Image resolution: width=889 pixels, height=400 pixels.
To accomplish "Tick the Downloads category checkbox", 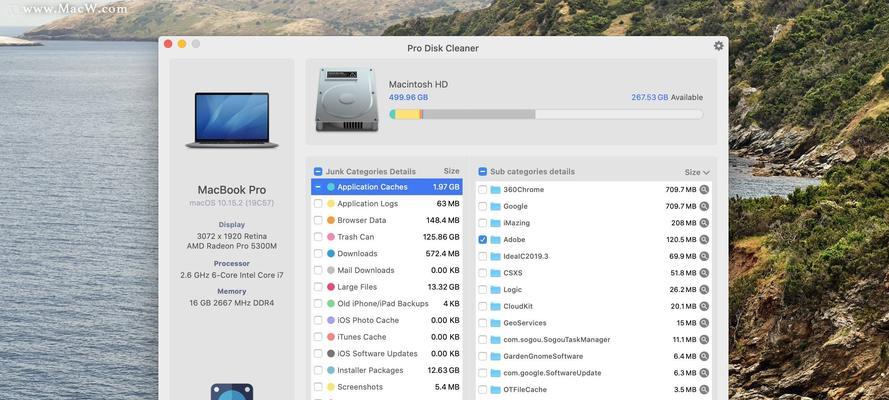I will [318, 254].
